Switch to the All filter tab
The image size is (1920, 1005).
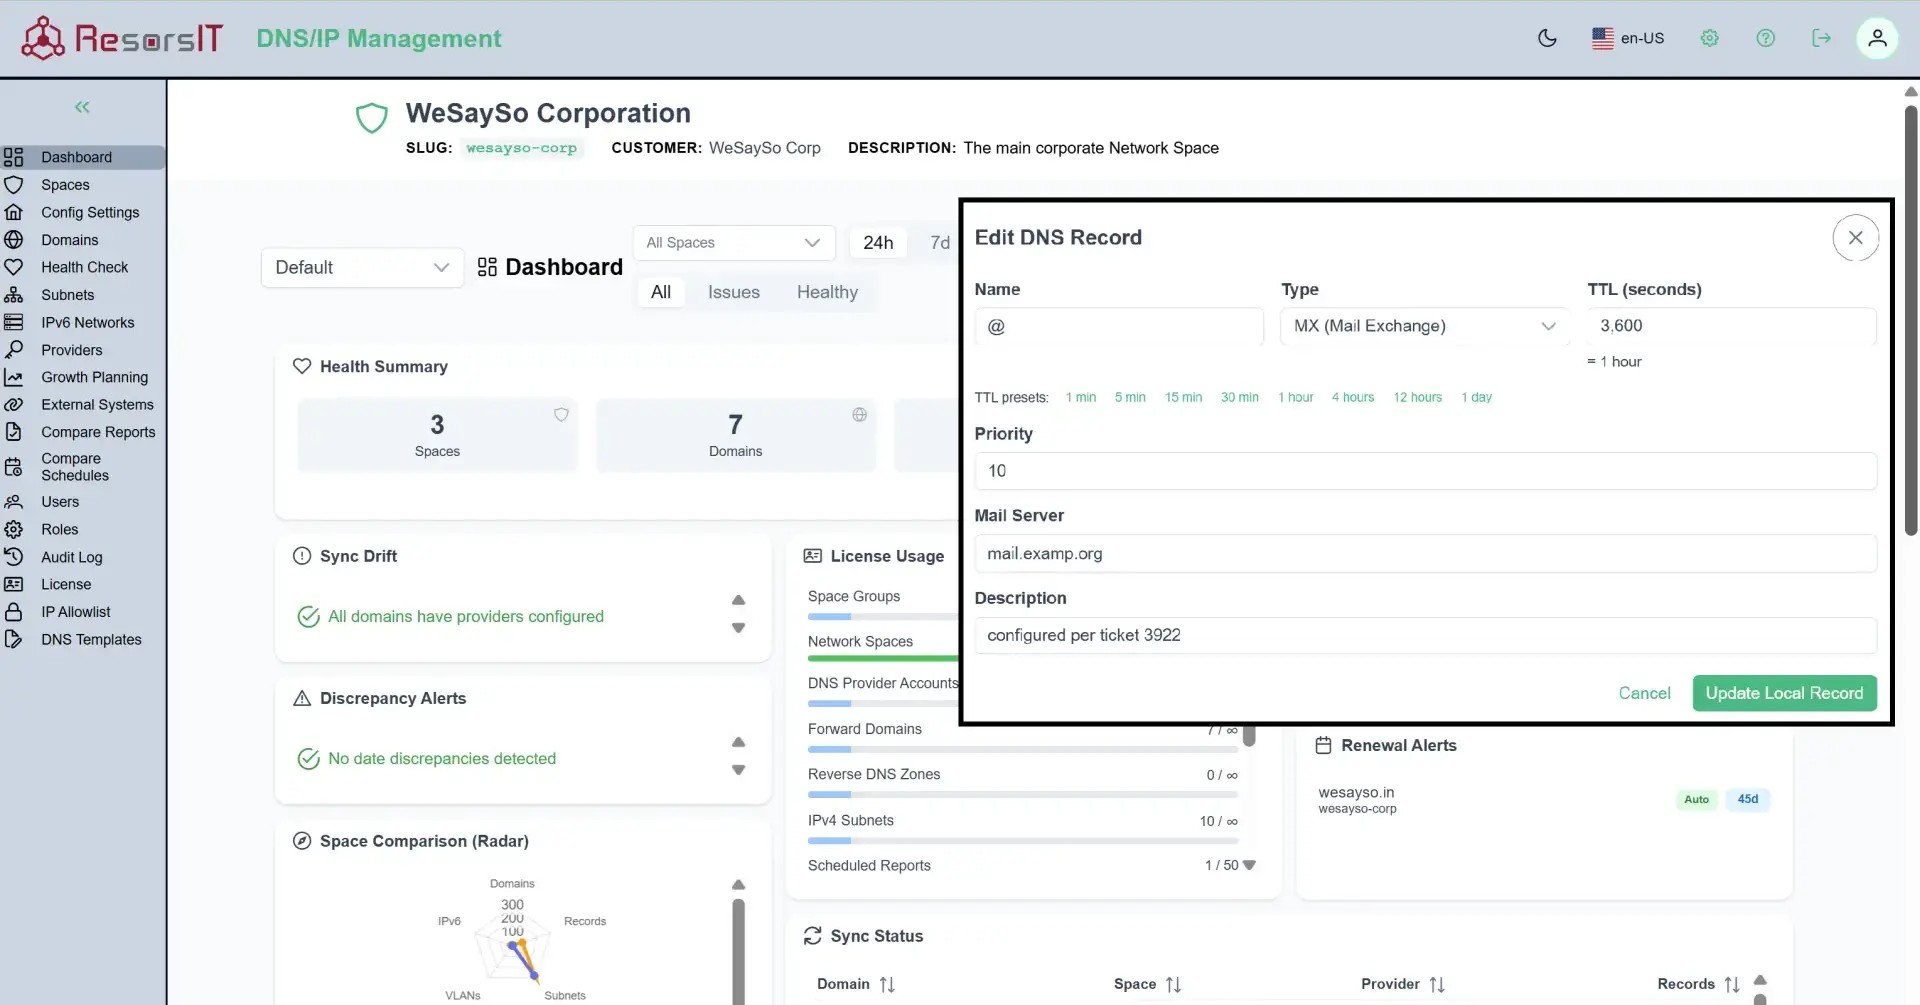point(661,292)
